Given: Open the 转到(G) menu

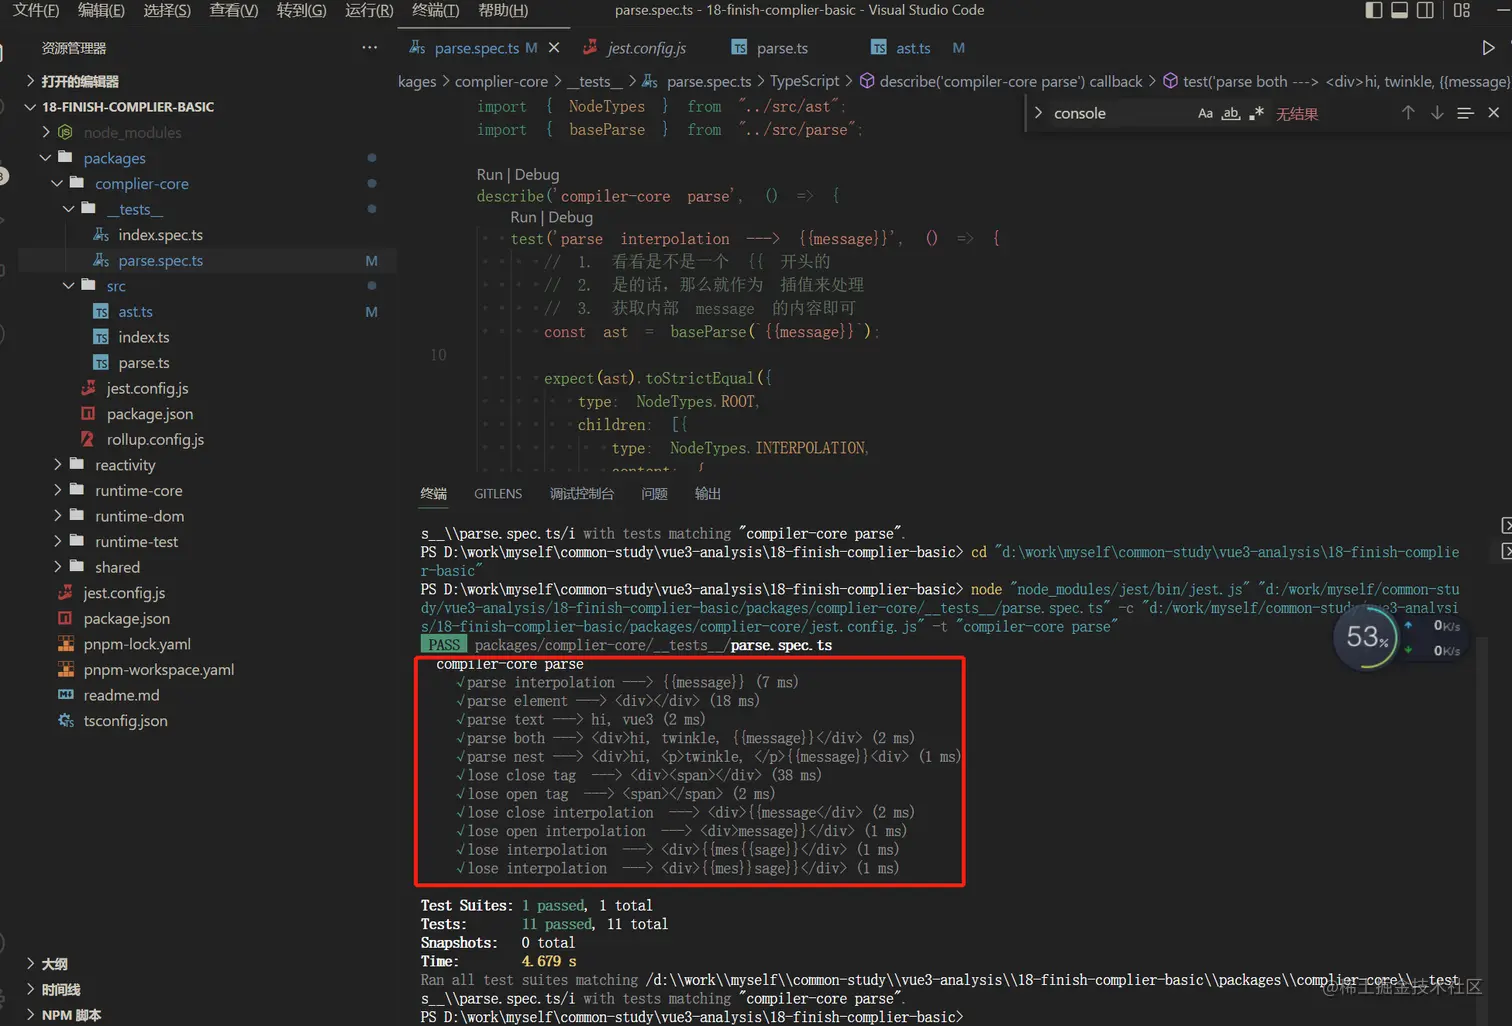Looking at the screenshot, I should (302, 10).
